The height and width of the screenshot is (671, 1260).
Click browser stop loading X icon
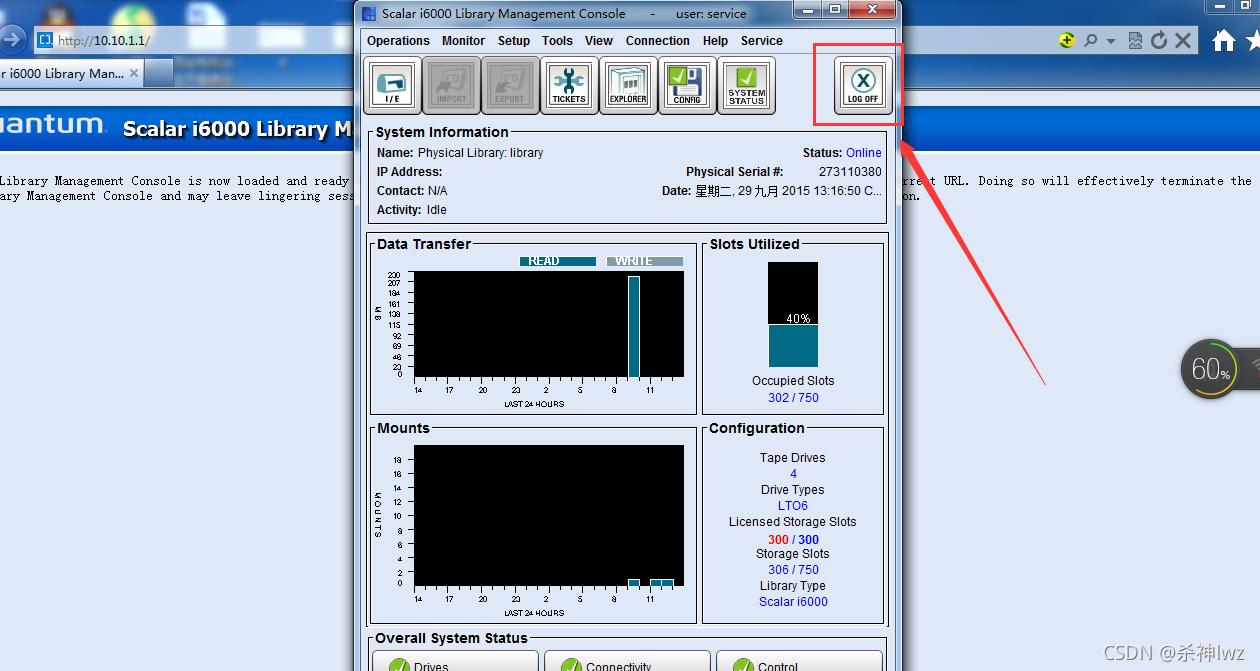(x=1183, y=40)
